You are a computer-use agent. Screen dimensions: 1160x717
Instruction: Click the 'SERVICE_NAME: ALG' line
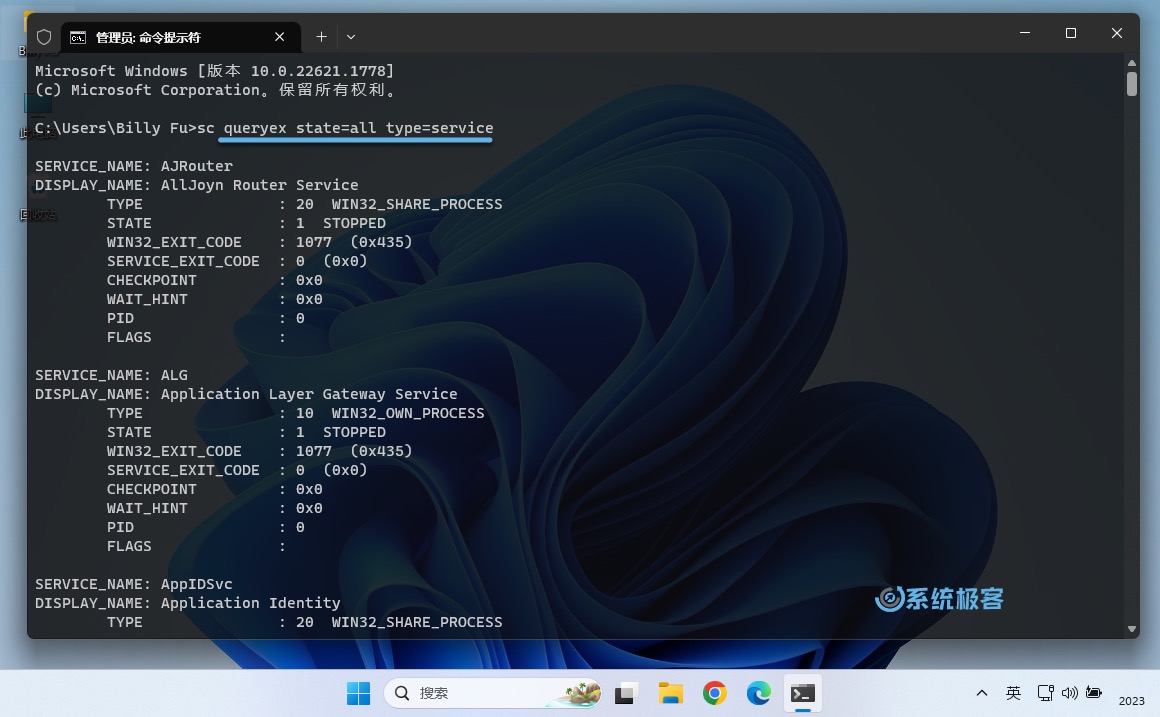pos(112,375)
